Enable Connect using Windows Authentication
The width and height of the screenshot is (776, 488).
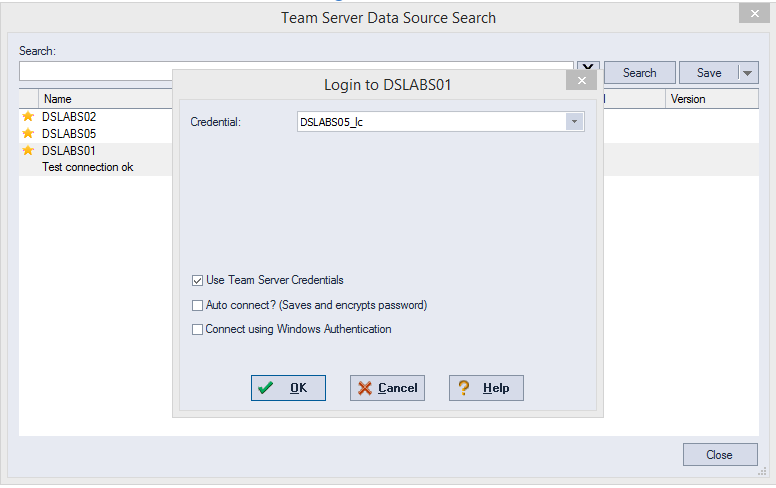[197, 329]
